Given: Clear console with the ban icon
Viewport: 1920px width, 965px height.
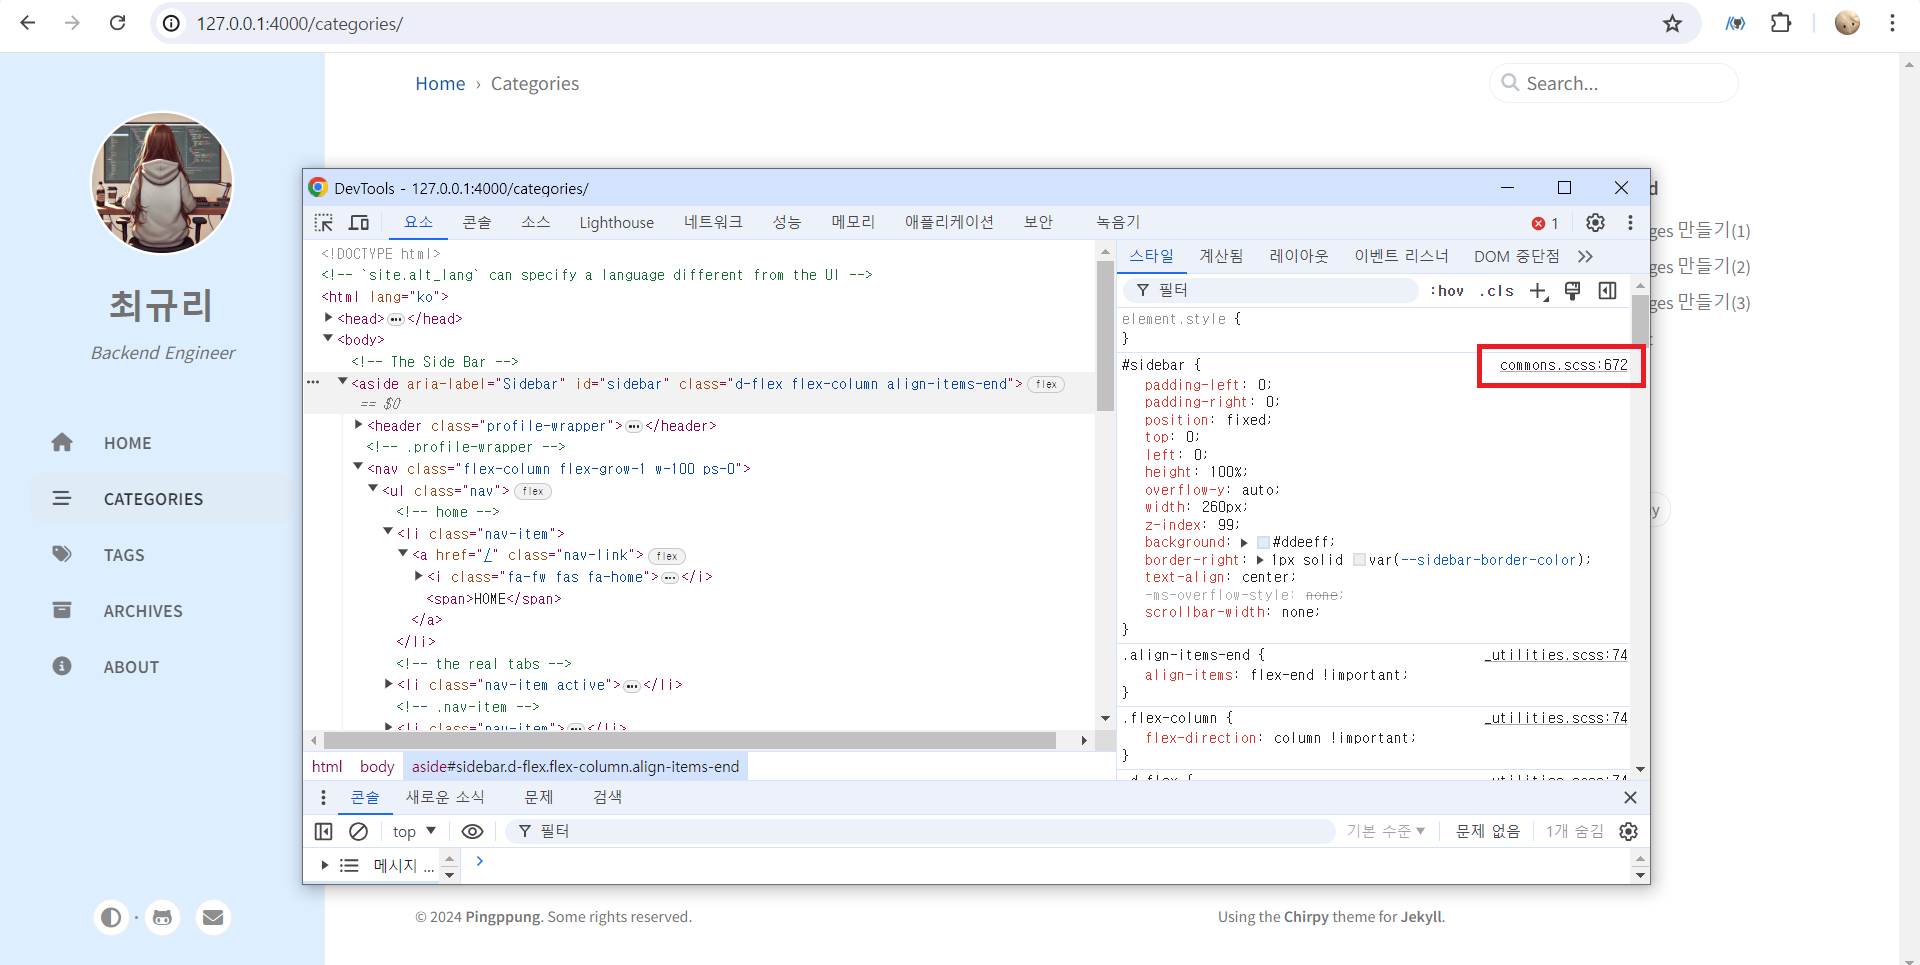Looking at the screenshot, I should [x=358, y=832].
